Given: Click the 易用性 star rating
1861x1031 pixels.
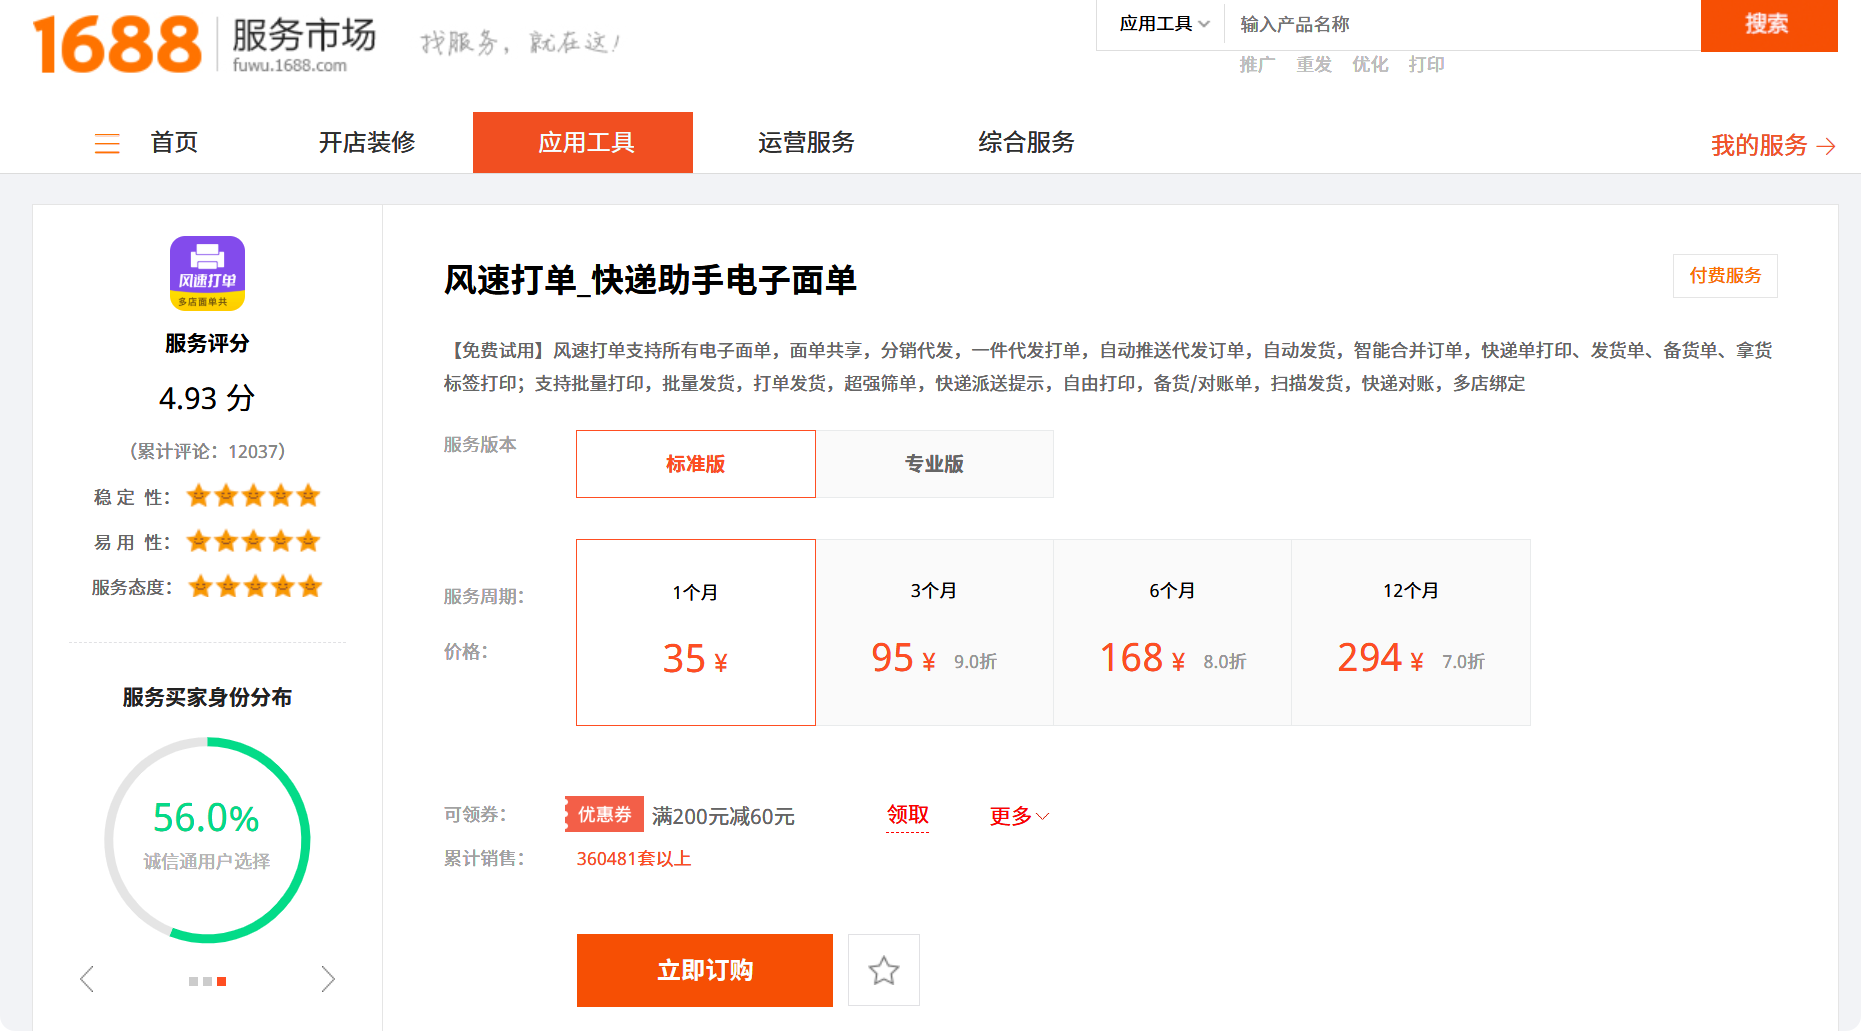Looking at the screenshot, I should 253,542.
